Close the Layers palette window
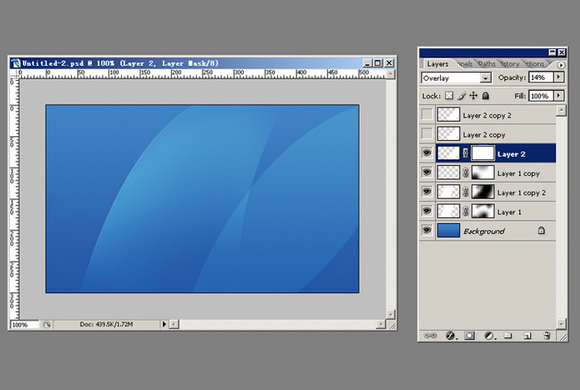 tap(562, 53)
